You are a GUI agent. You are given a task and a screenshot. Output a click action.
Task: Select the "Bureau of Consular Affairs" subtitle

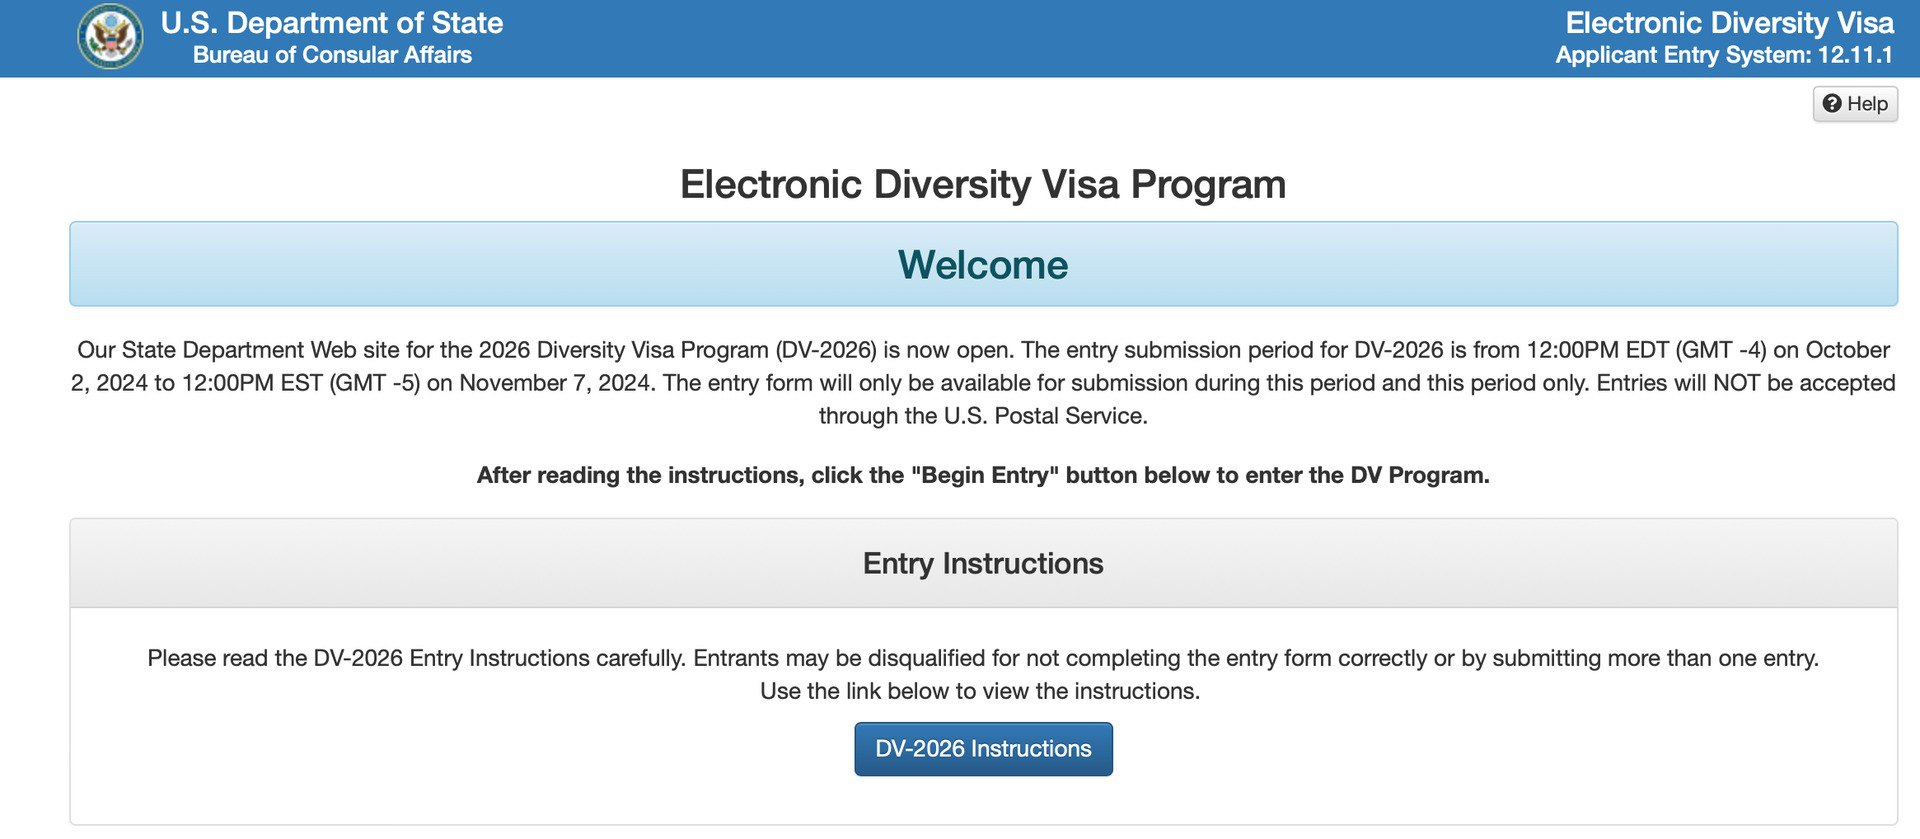[x=332, y=55]
